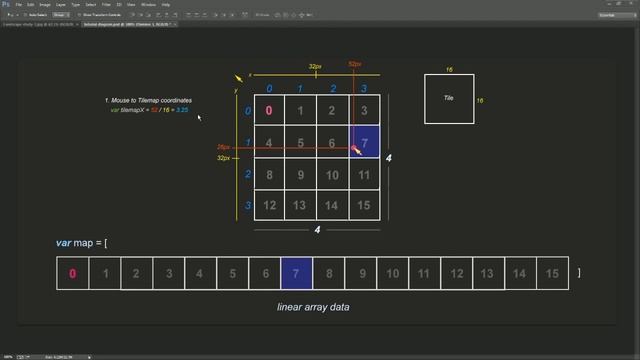The height and width of the screenshot is (360, 640).
Task: Click cell 15 in the linear array
Action: pyautogui.click(x=552, y=273)
